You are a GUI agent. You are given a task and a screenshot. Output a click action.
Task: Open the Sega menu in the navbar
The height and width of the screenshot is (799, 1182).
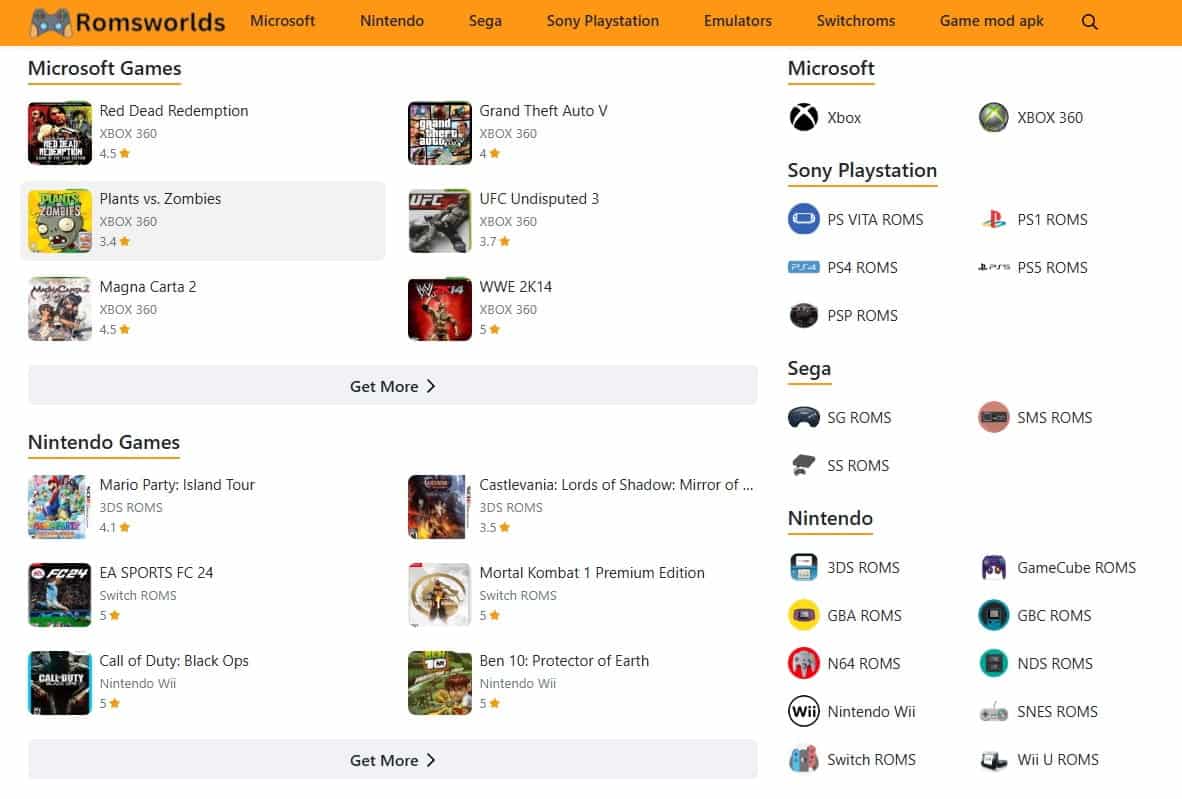pyautogui.click(x=485, y=21)
